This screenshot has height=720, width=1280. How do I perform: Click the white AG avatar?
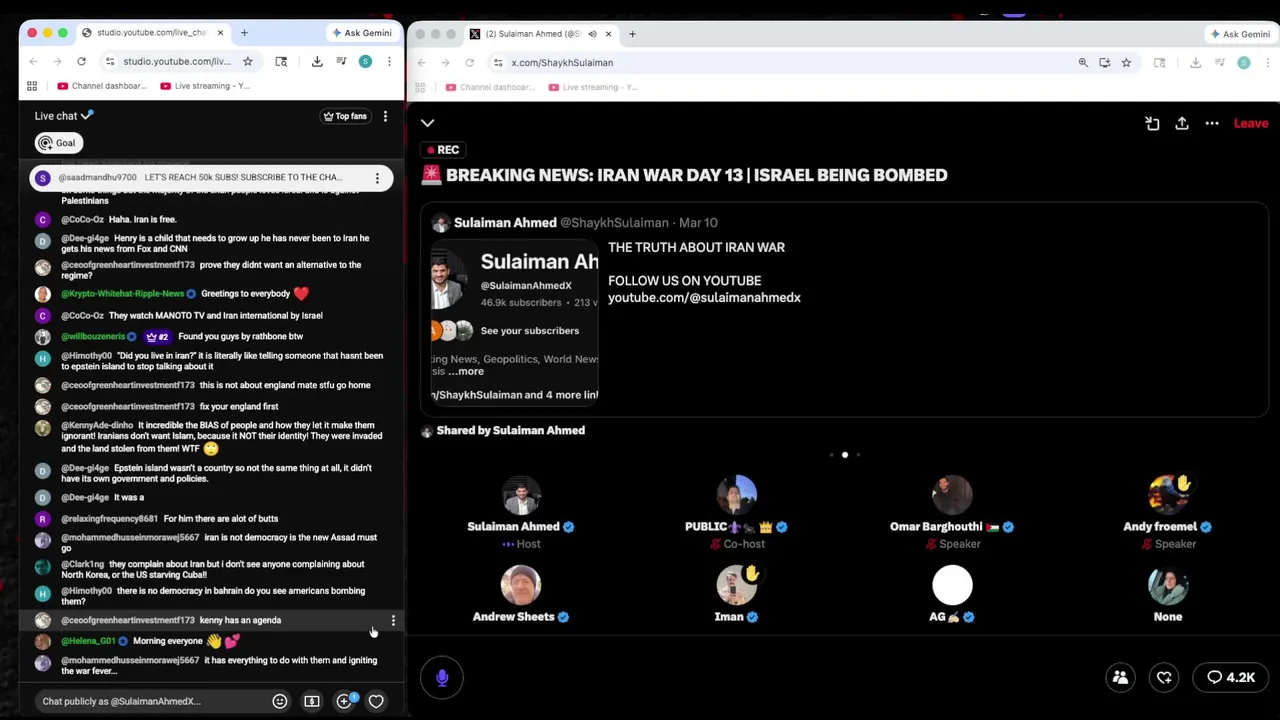(952, 586)
